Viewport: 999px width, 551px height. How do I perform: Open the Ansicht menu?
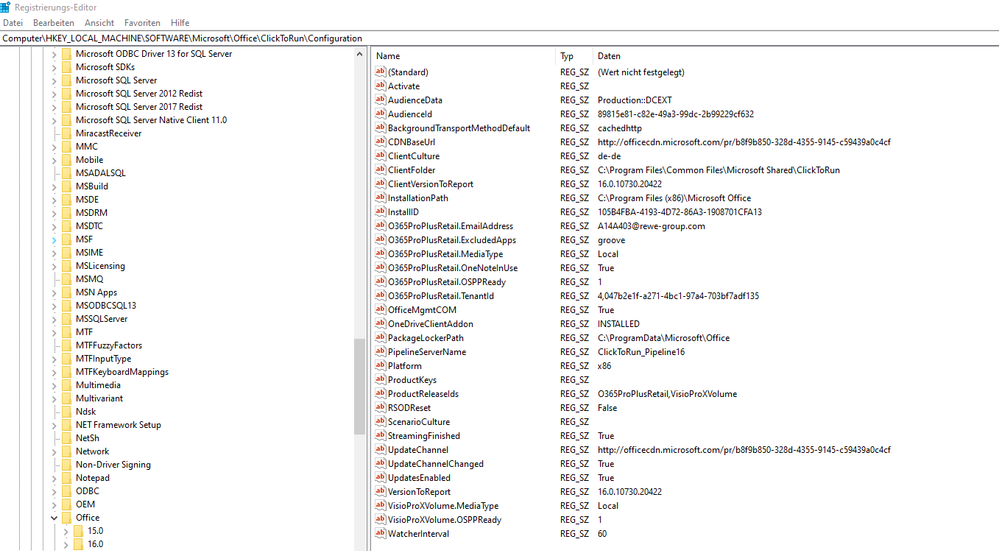click(x=99, y=22)
